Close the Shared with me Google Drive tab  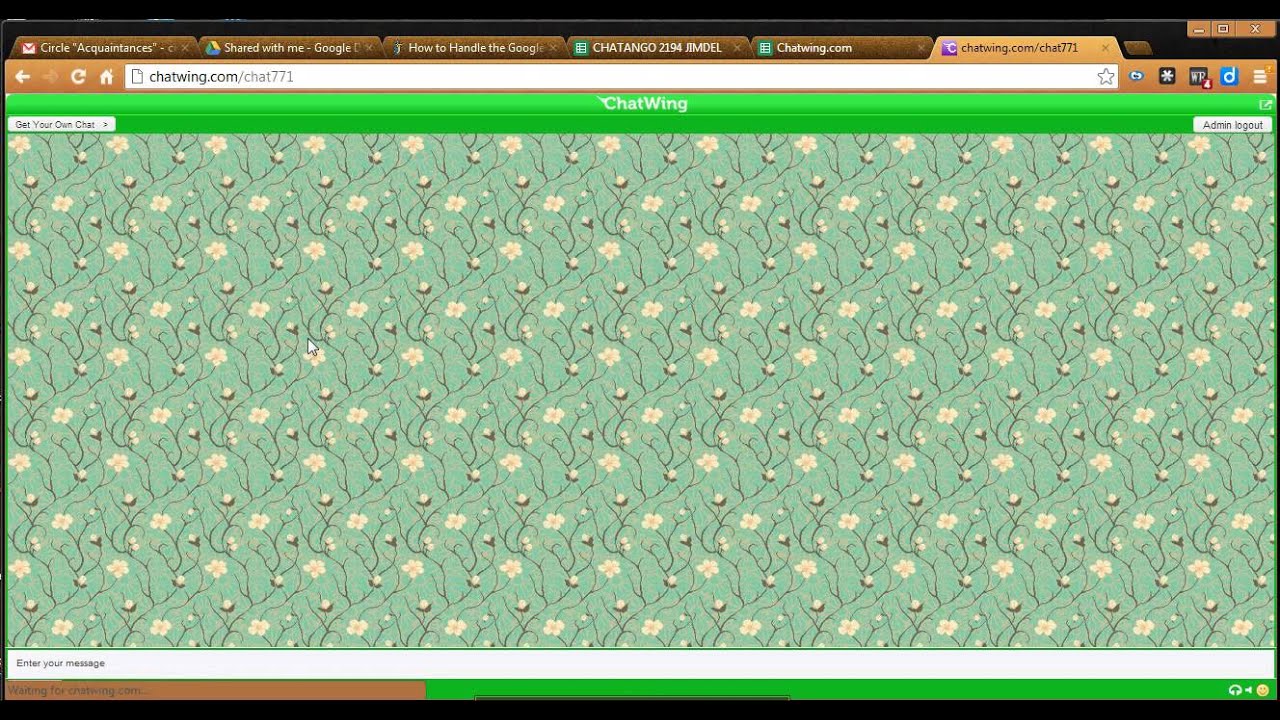point(369,48)
